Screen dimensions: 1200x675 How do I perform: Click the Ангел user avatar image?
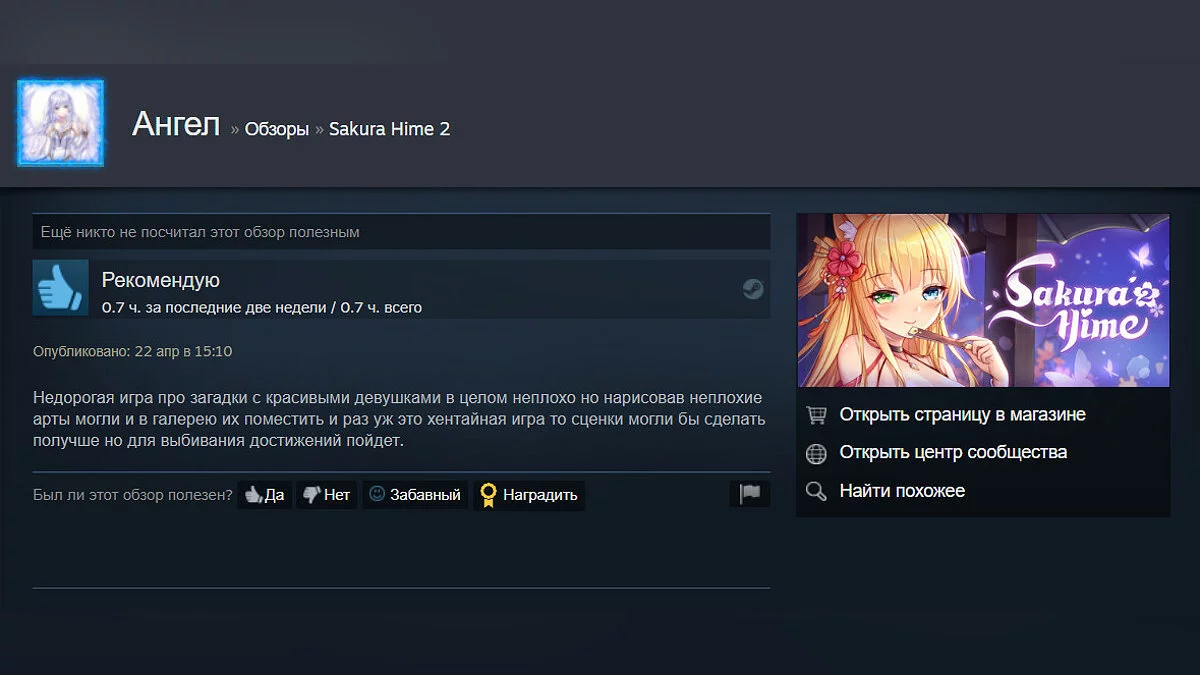coord(60,123)
